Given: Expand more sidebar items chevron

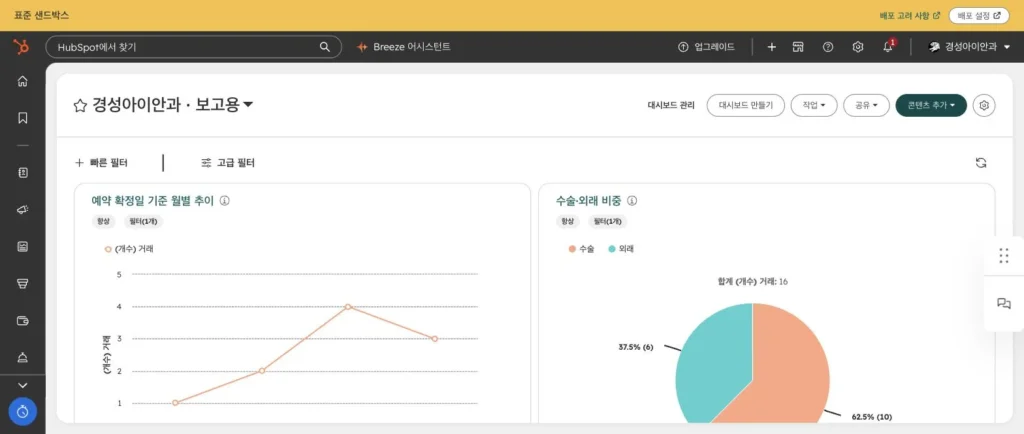Looking at the screenshot, I should 23,386.
